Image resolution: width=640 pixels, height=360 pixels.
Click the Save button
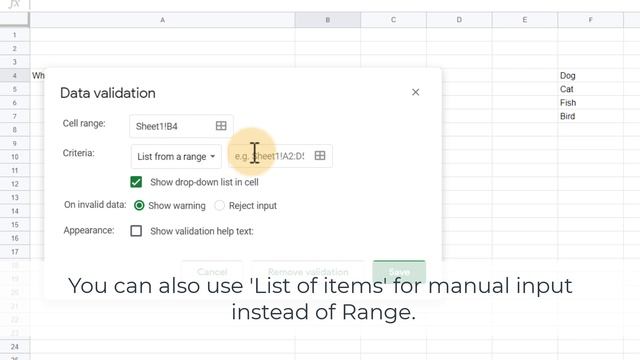[399, 271]
